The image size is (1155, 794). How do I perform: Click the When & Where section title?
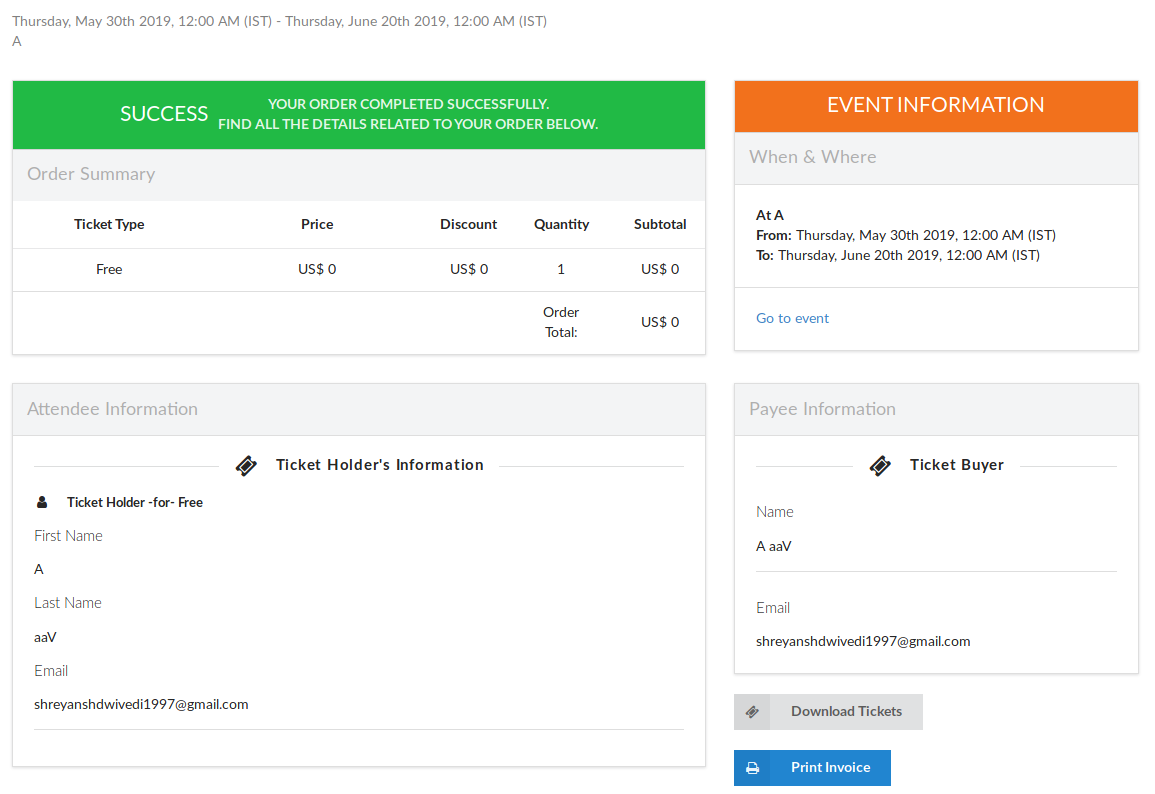pyautogui.click(x=812, y=156)
